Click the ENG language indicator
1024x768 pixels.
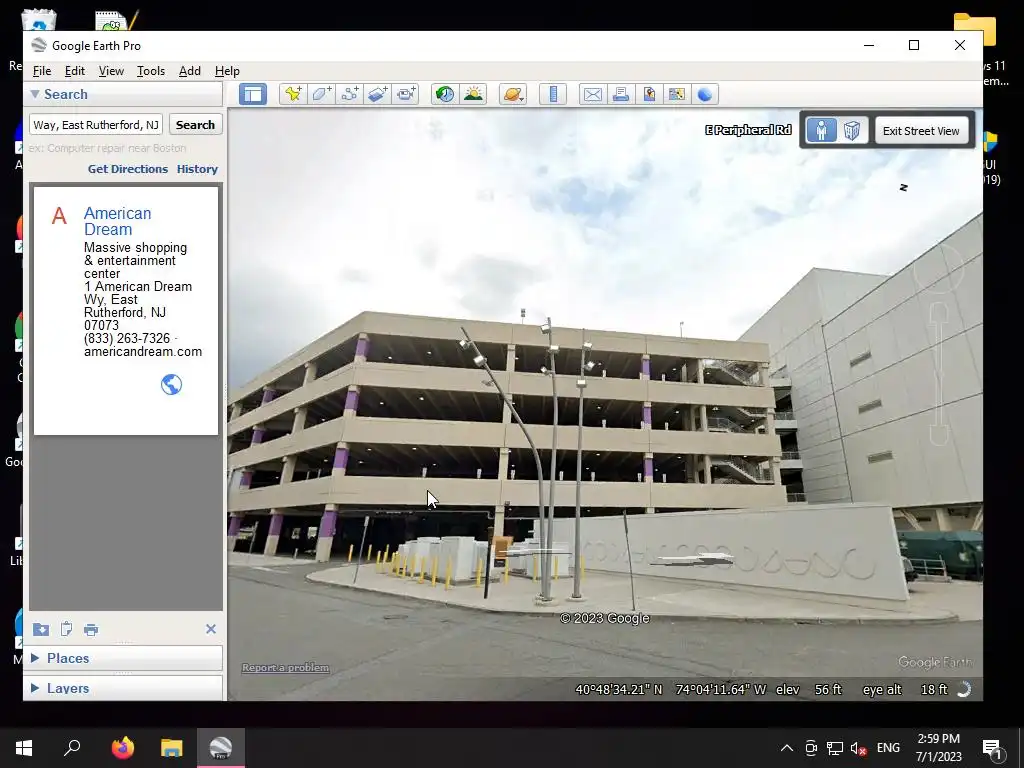coord(888,748)
